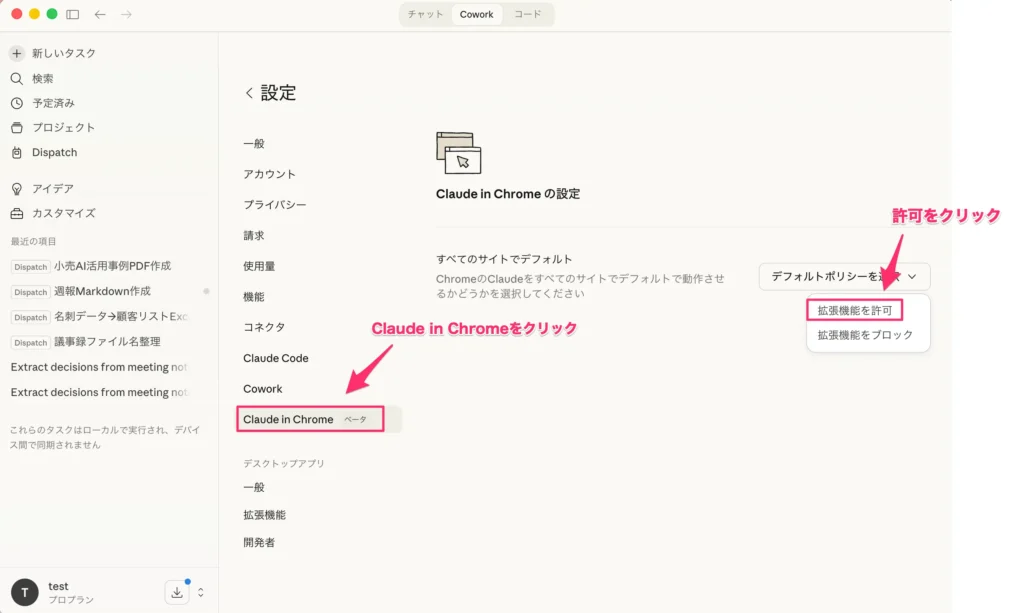Choose 拡張機能を許可 option
Viewport: 1024px width, 613px height.
click(x=854, y=310)
